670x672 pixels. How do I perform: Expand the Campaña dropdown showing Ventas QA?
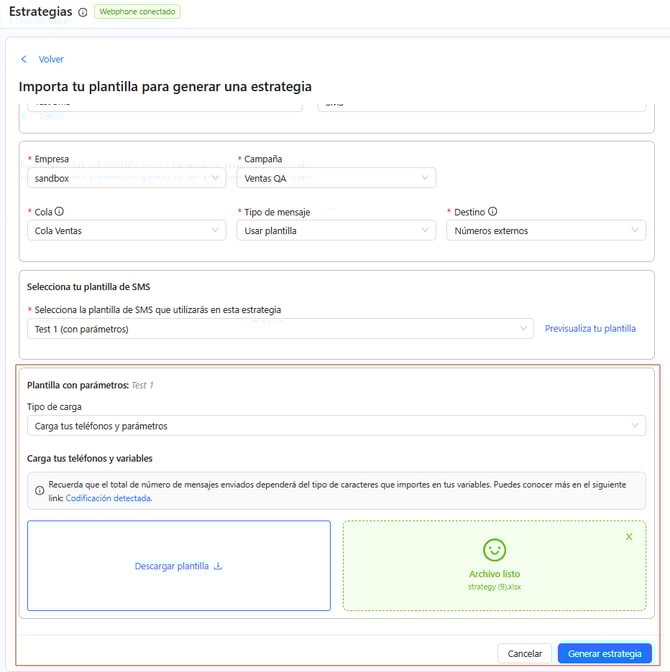(x=335, y=177)
